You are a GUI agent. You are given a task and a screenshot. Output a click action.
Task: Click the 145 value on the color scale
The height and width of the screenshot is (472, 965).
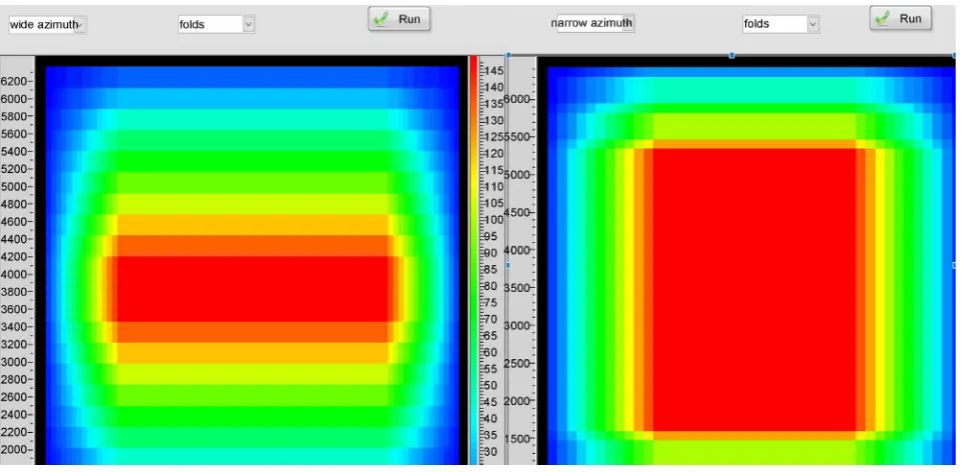(x=494, y=71)
